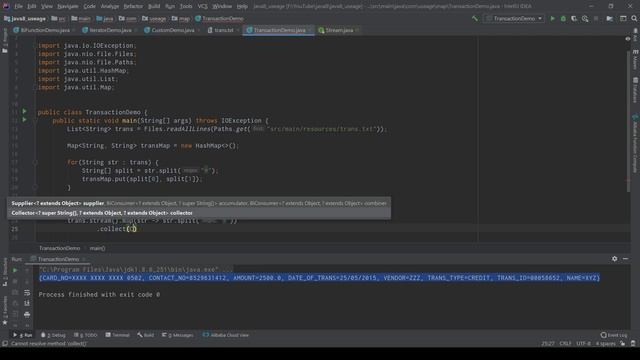Click main() in editor breadcrumb bar

97,248
